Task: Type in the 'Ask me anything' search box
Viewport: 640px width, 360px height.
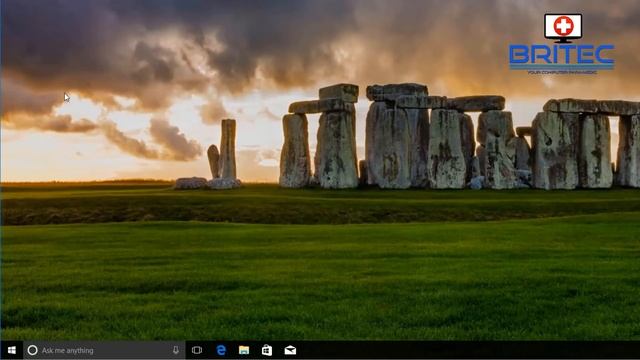Action: click(x=104, y=350)
